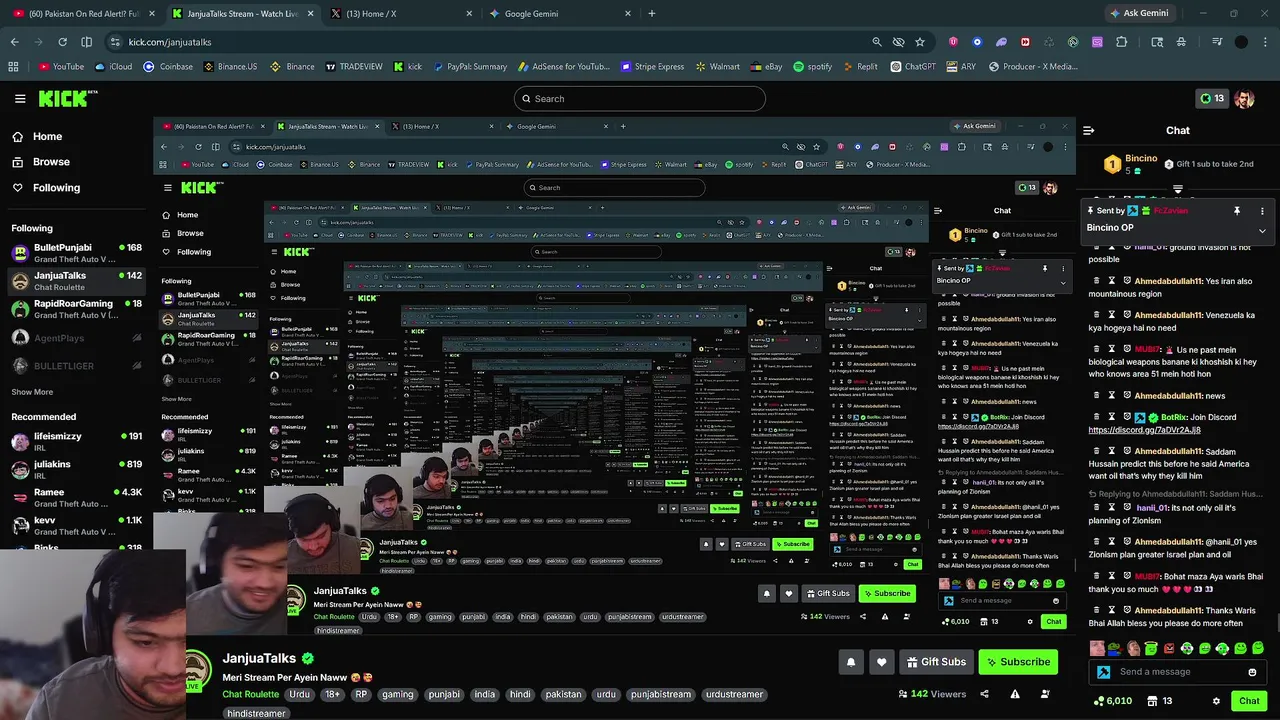Image resolution: width=1280 pixels, height=720 pixels.
Task: Click the Chrome reload page icon
Action: tap(62, 42)
